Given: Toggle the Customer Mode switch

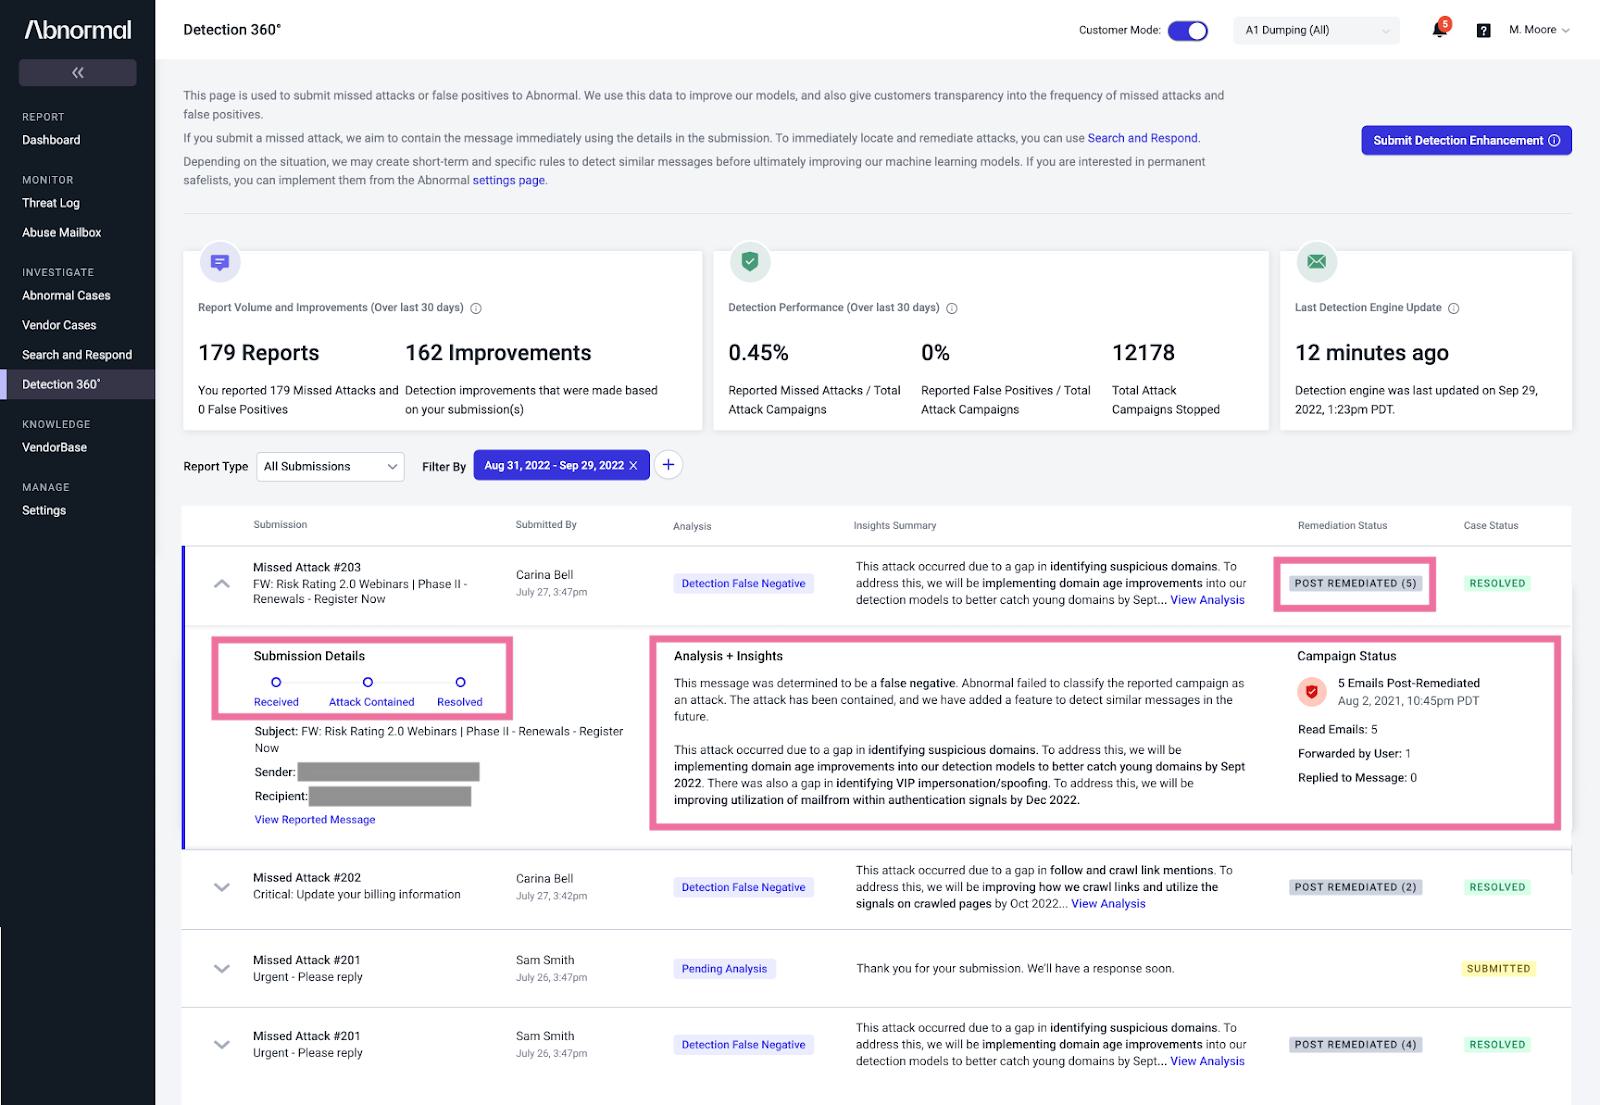Looking at the screenshot, I should click(1188, 30).
